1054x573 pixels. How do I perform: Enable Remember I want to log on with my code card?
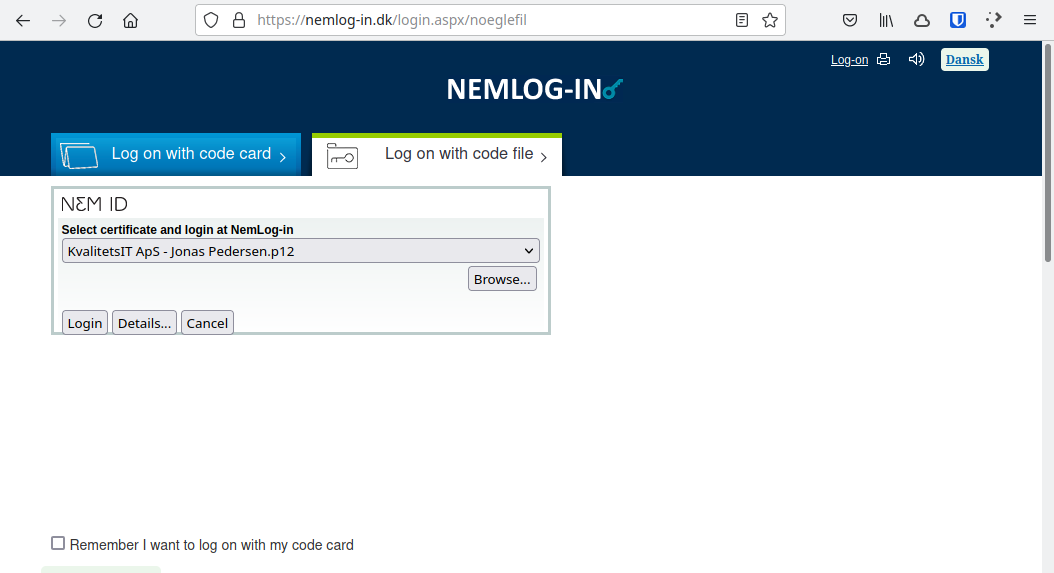58,543
